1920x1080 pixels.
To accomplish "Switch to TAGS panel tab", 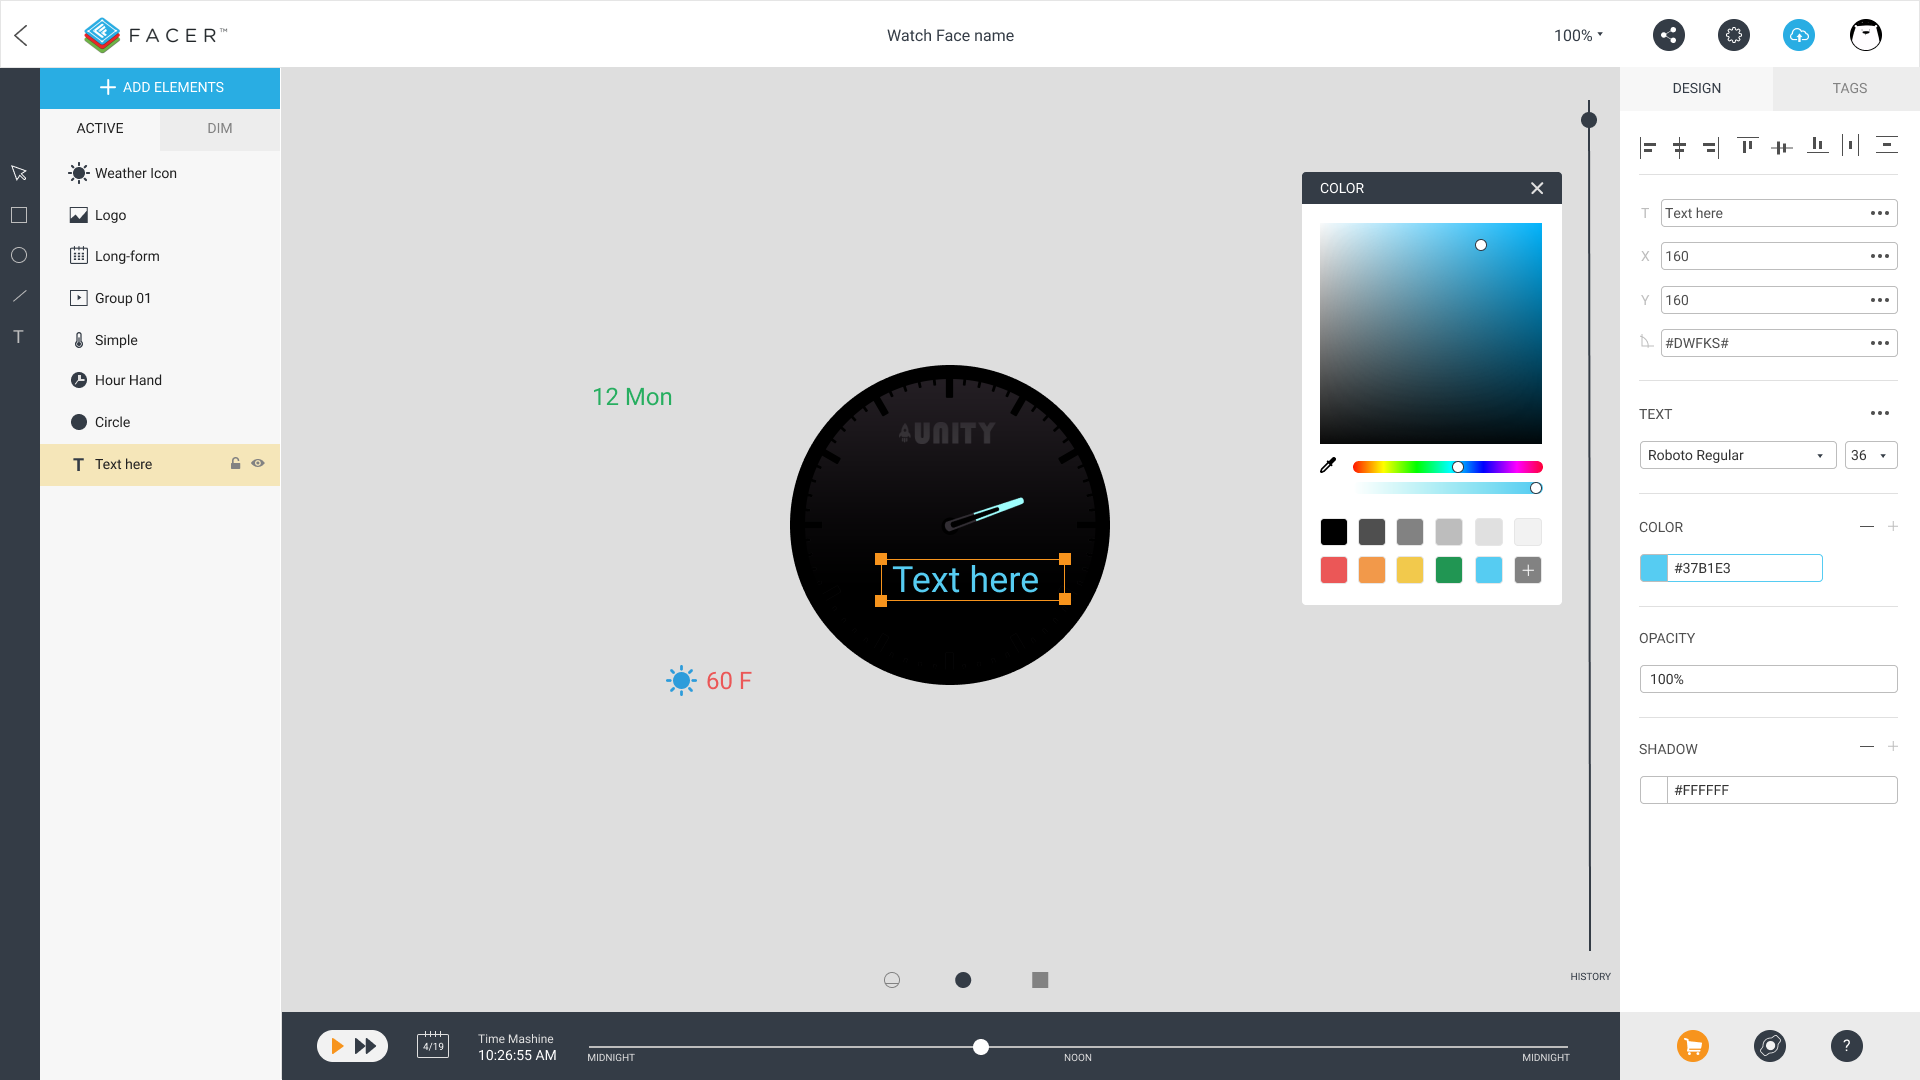I will point(1847,88).
